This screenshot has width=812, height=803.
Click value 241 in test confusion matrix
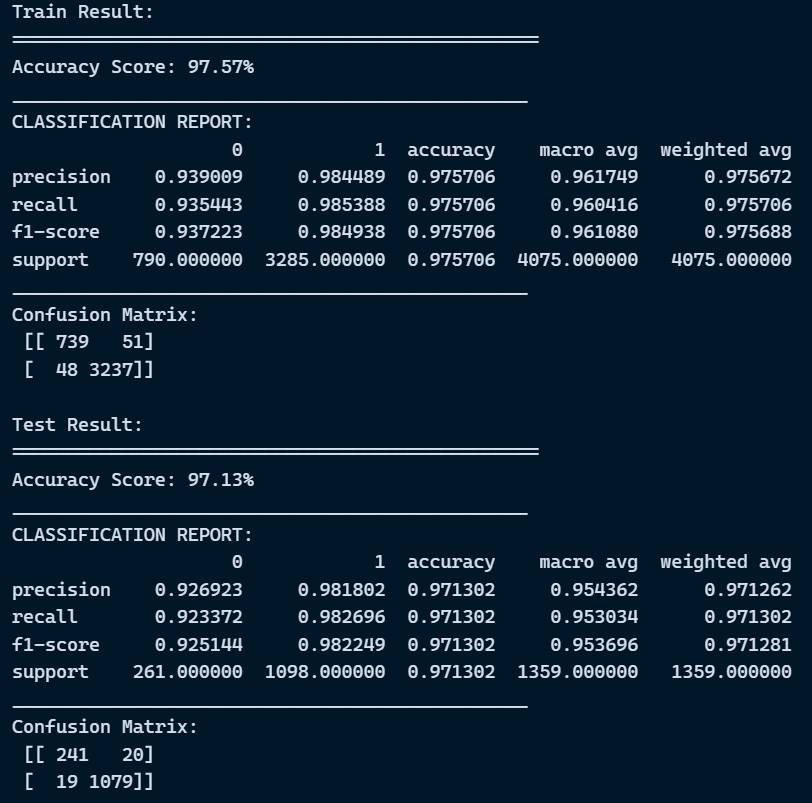click(x=72, y=755)
